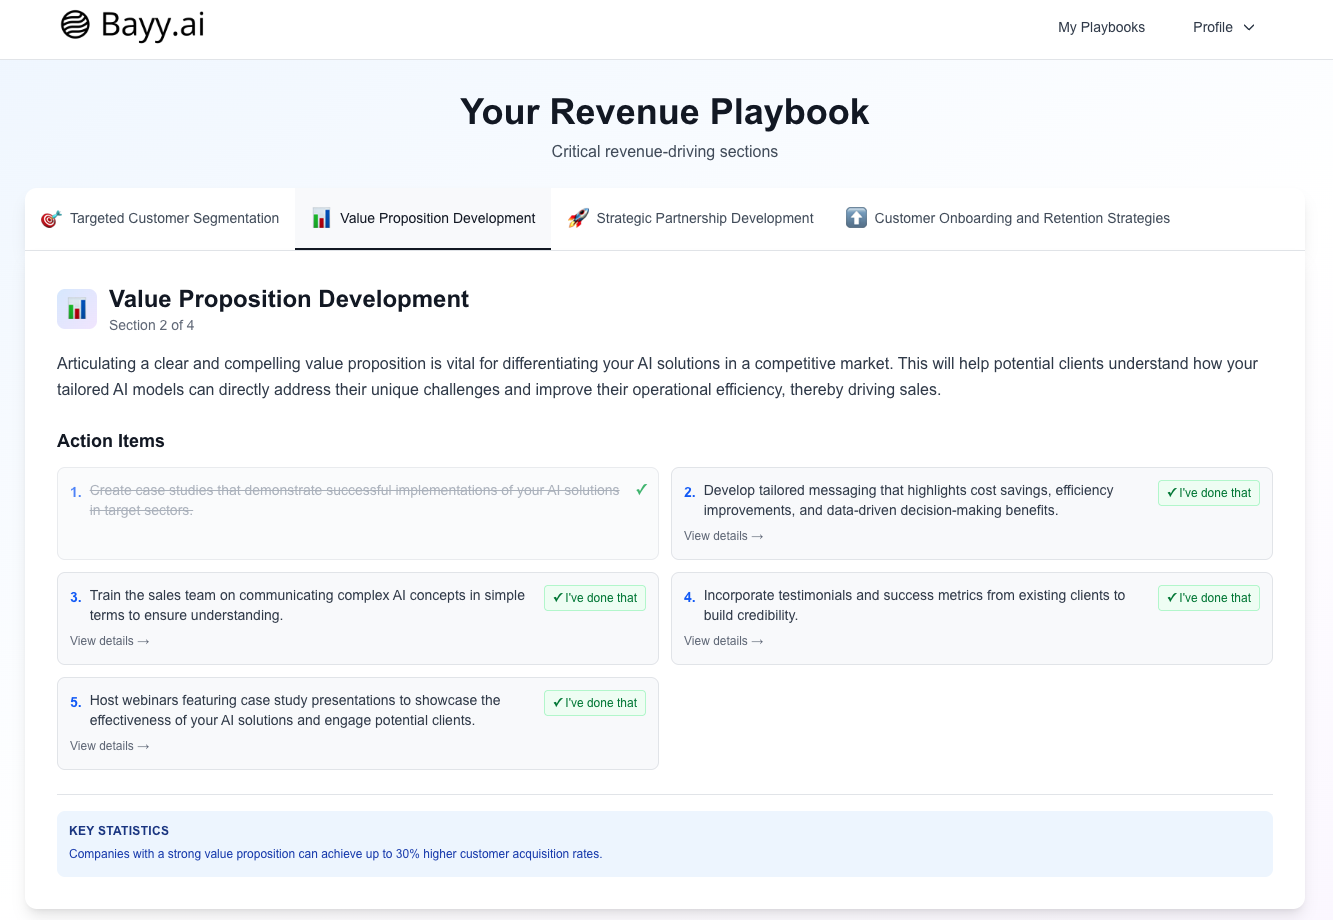The width and height of the screenshot is (1333, 920).
Task: Click the bar chart icon on Value Proposition tab
Action: coord(321,217)
